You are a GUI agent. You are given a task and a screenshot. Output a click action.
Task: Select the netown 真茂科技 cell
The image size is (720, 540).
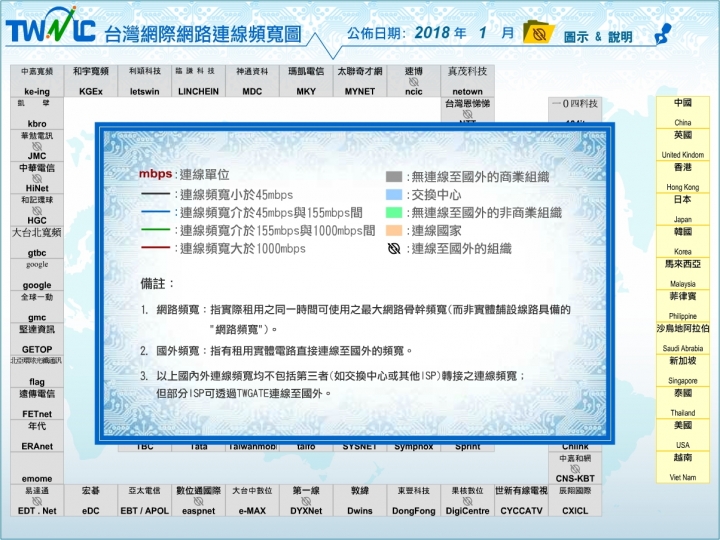click(x=467, y=81)
